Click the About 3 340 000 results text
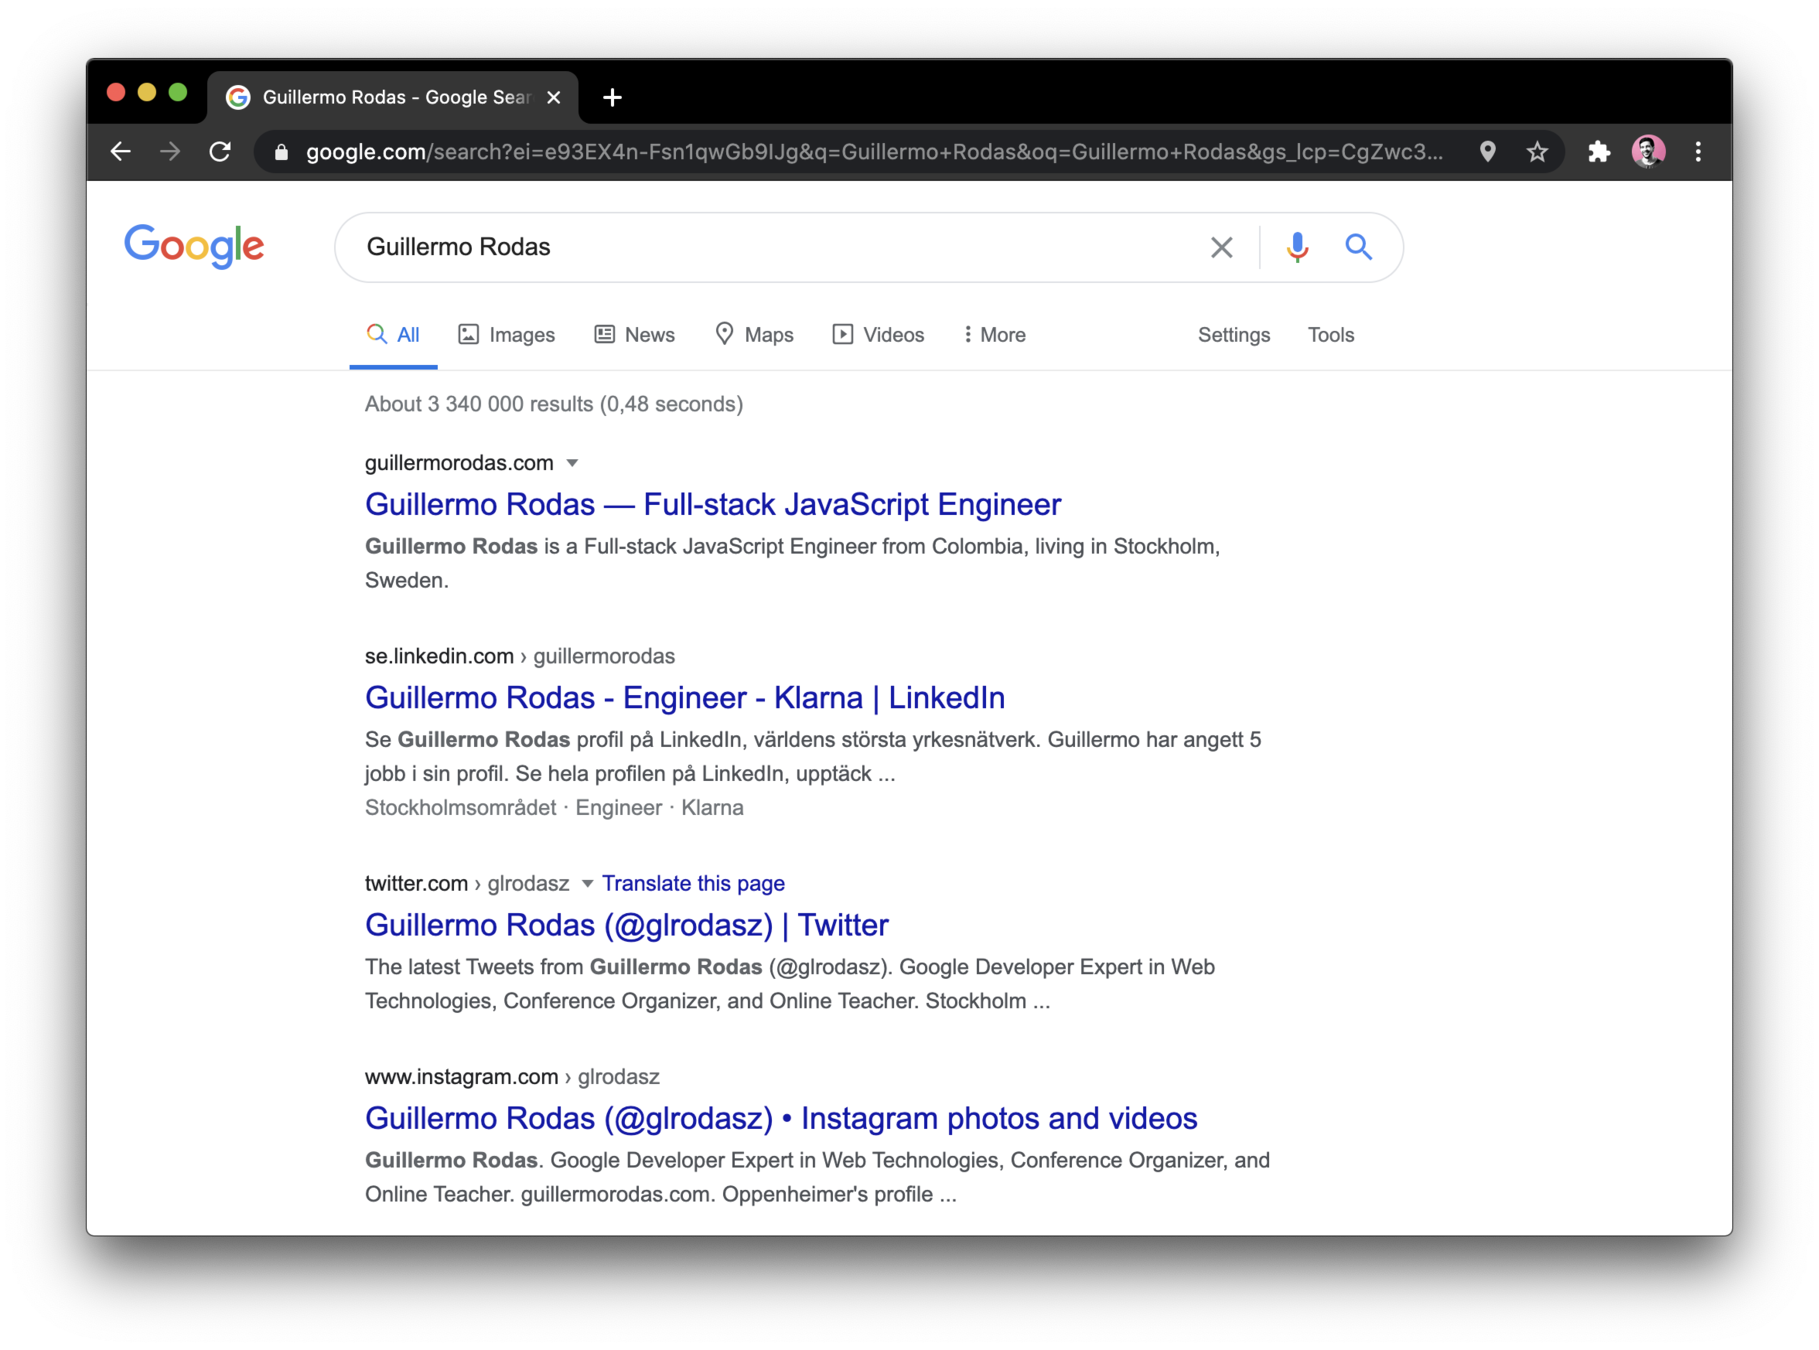 point(554,404)
